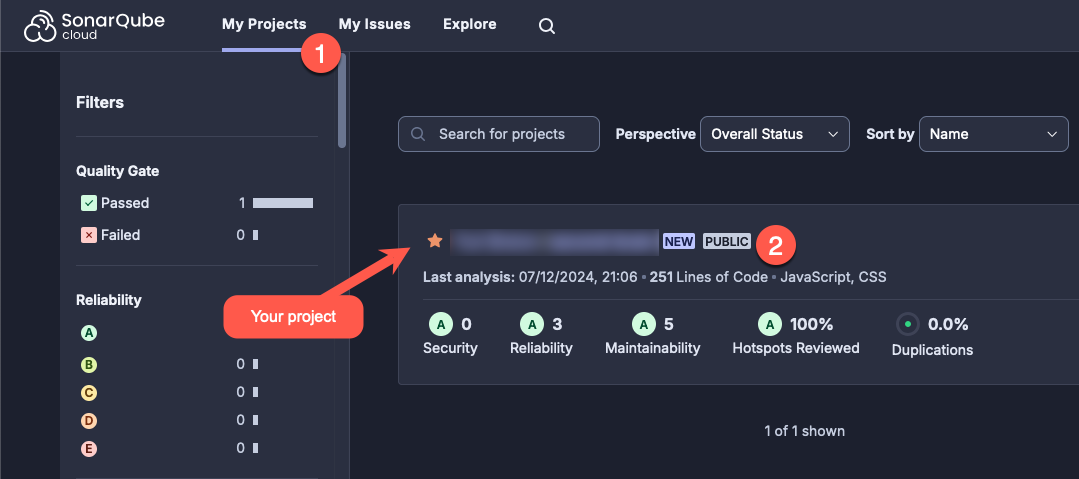Select Reliability rating E filter badge
The height and width of the screenshot is (479, 1079).
[x=88, y=449]
